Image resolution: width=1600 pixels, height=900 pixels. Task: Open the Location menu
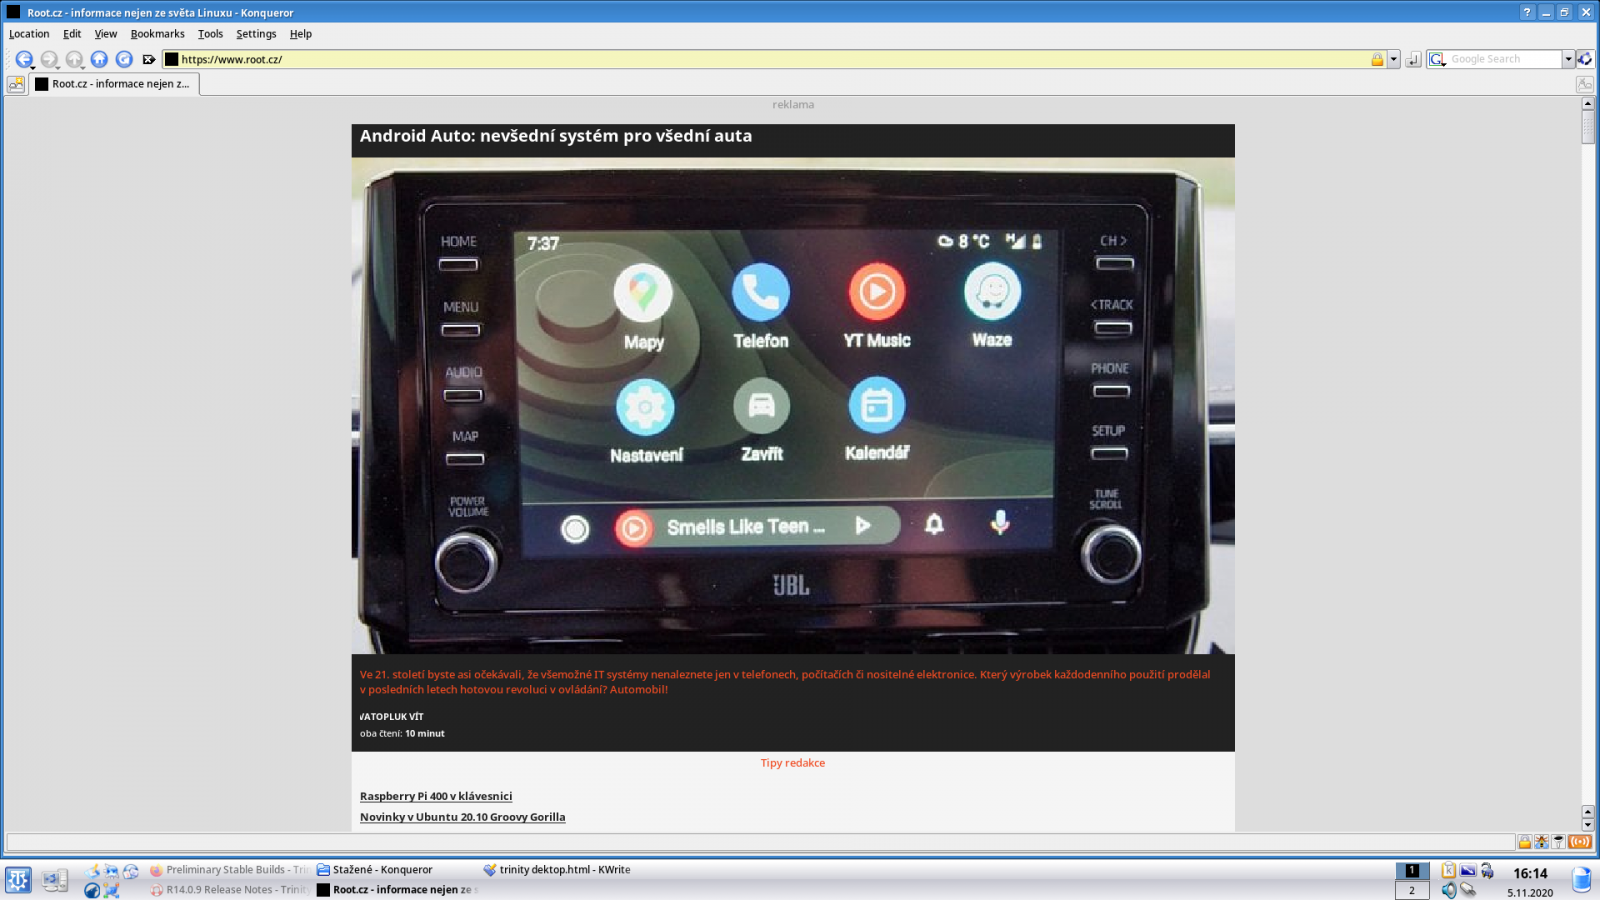coord(29,34)
